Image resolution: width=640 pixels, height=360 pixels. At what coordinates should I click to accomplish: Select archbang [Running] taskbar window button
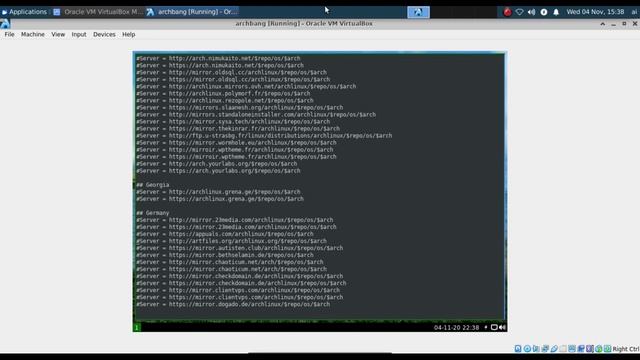(x=192, y=12)
